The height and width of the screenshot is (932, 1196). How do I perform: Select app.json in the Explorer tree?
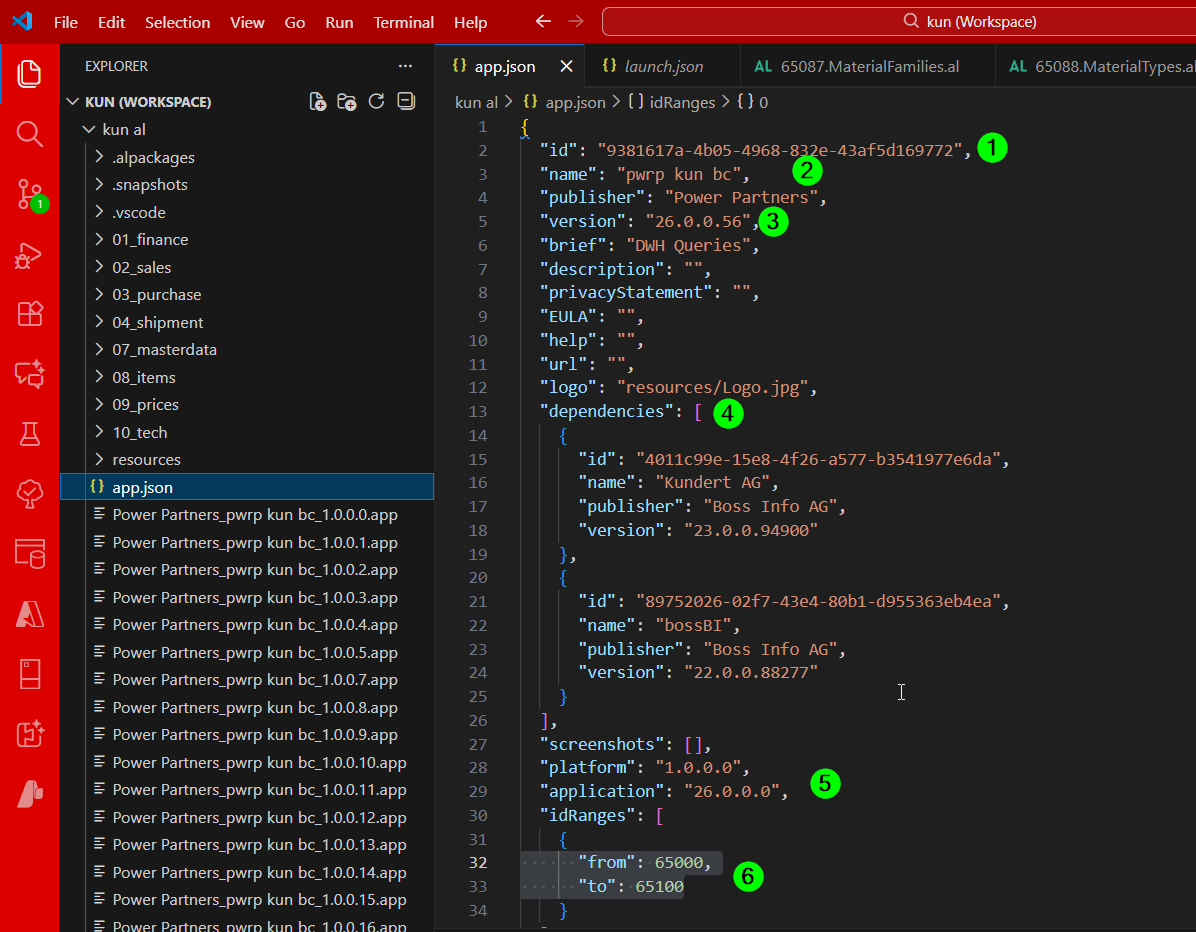(247, 487)
